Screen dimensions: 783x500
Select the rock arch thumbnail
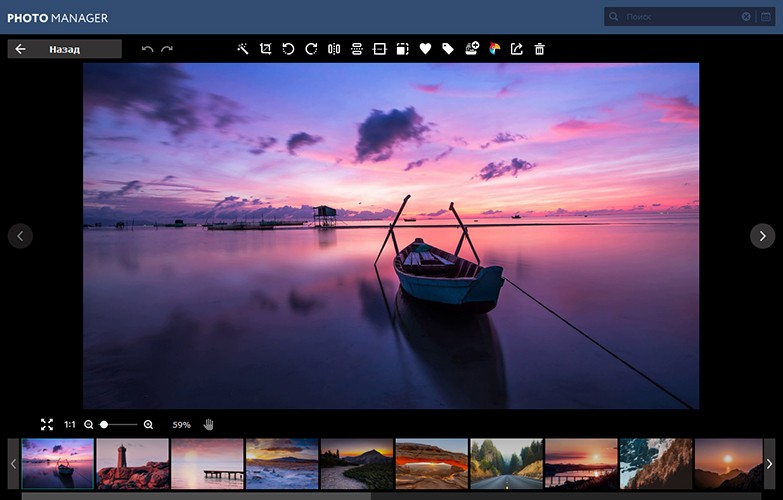tap(432, 464)
